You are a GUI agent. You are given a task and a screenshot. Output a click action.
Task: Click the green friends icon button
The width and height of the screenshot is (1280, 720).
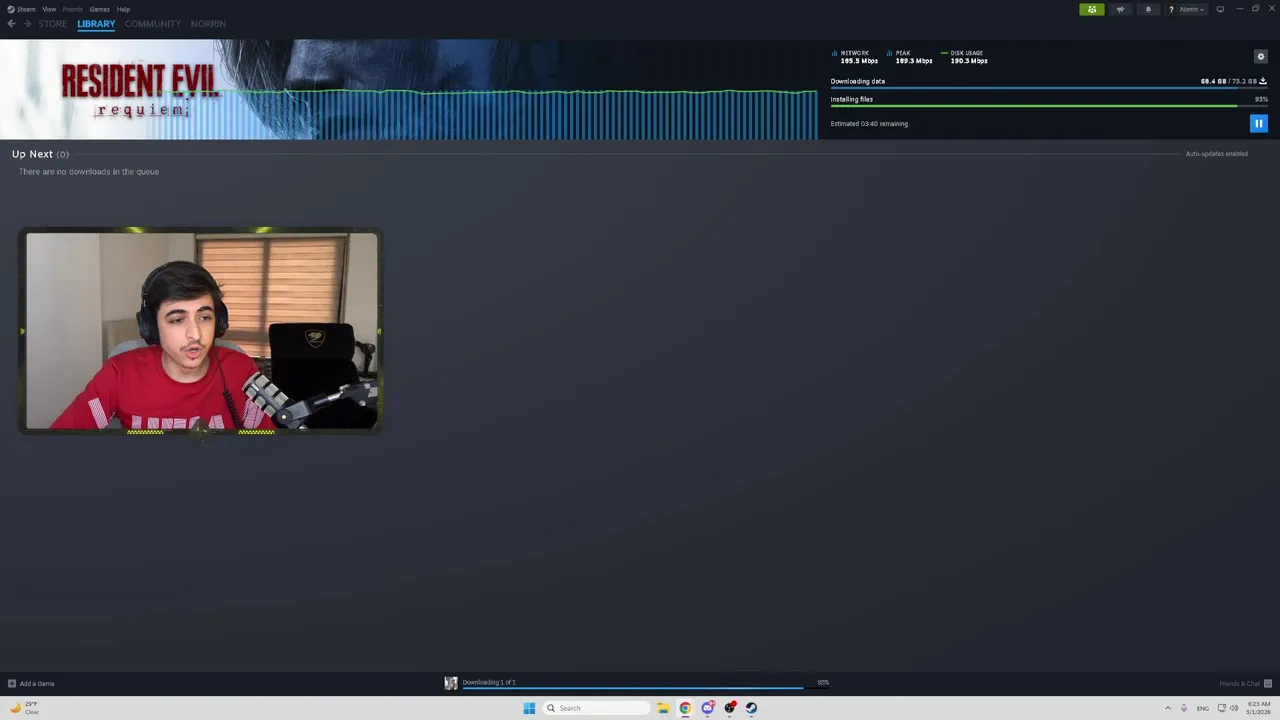click(x=1091, y=9)
